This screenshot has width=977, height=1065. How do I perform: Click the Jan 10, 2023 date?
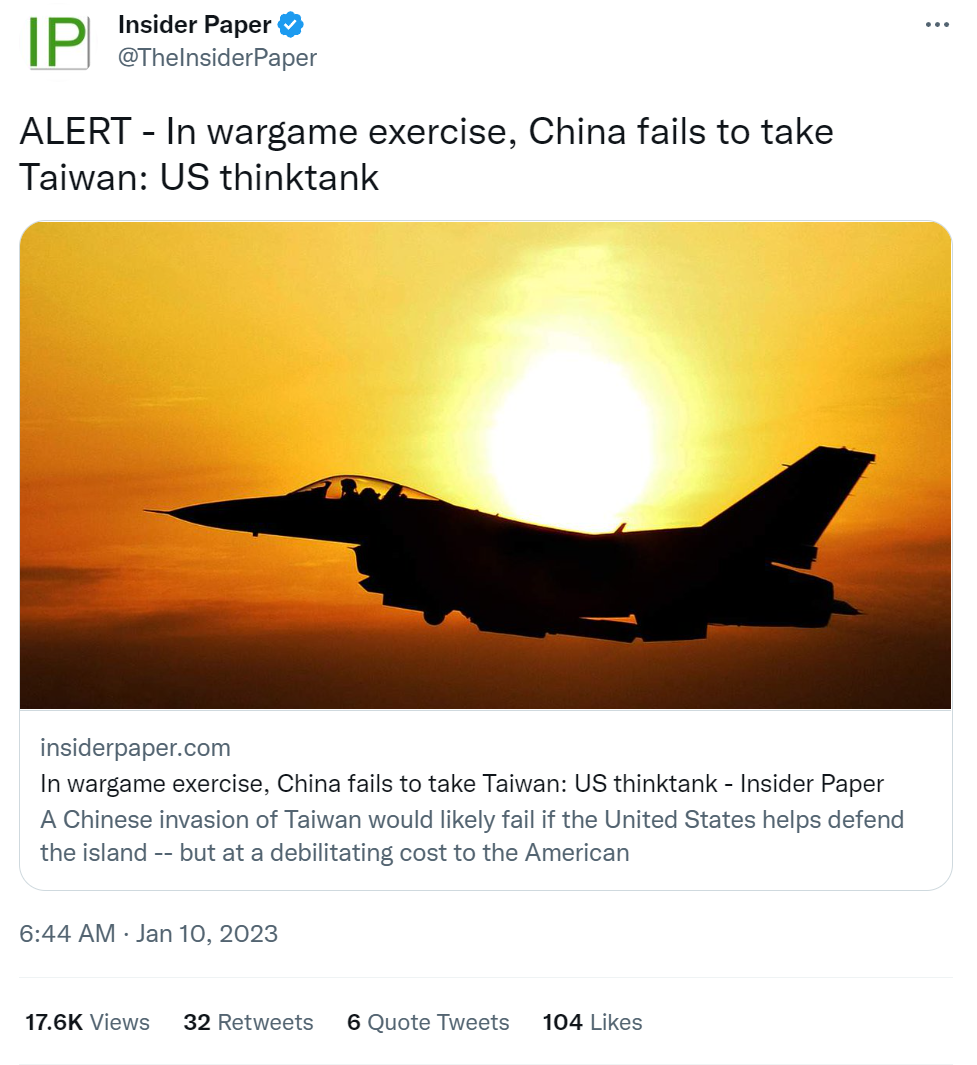[x=207, y=934]
